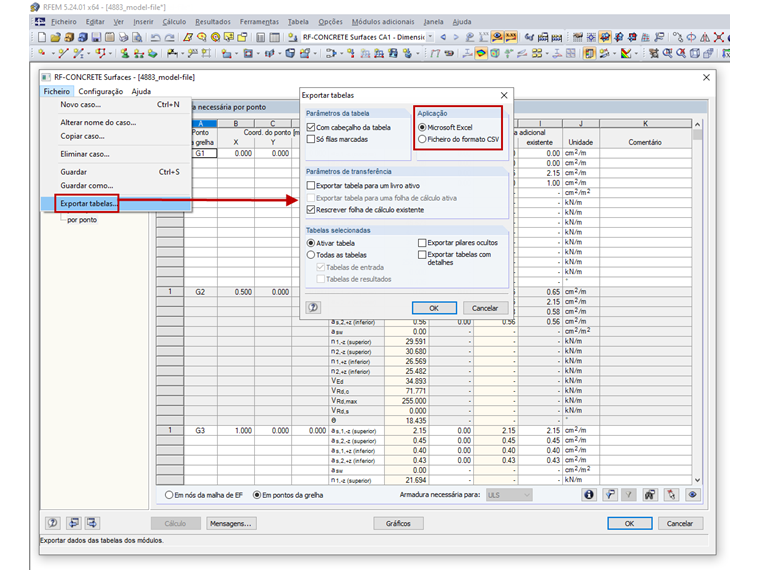Open Ajuda menu in RF-CONCRETE window
The image size is (760, 570).
[x=141, y=91]
